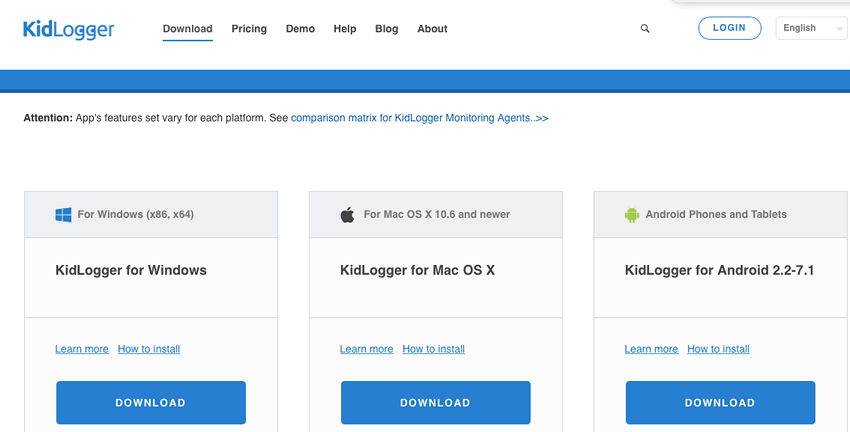The image size is (850, 432).
Task: Open How to install for Android
Action: [718, 349]
